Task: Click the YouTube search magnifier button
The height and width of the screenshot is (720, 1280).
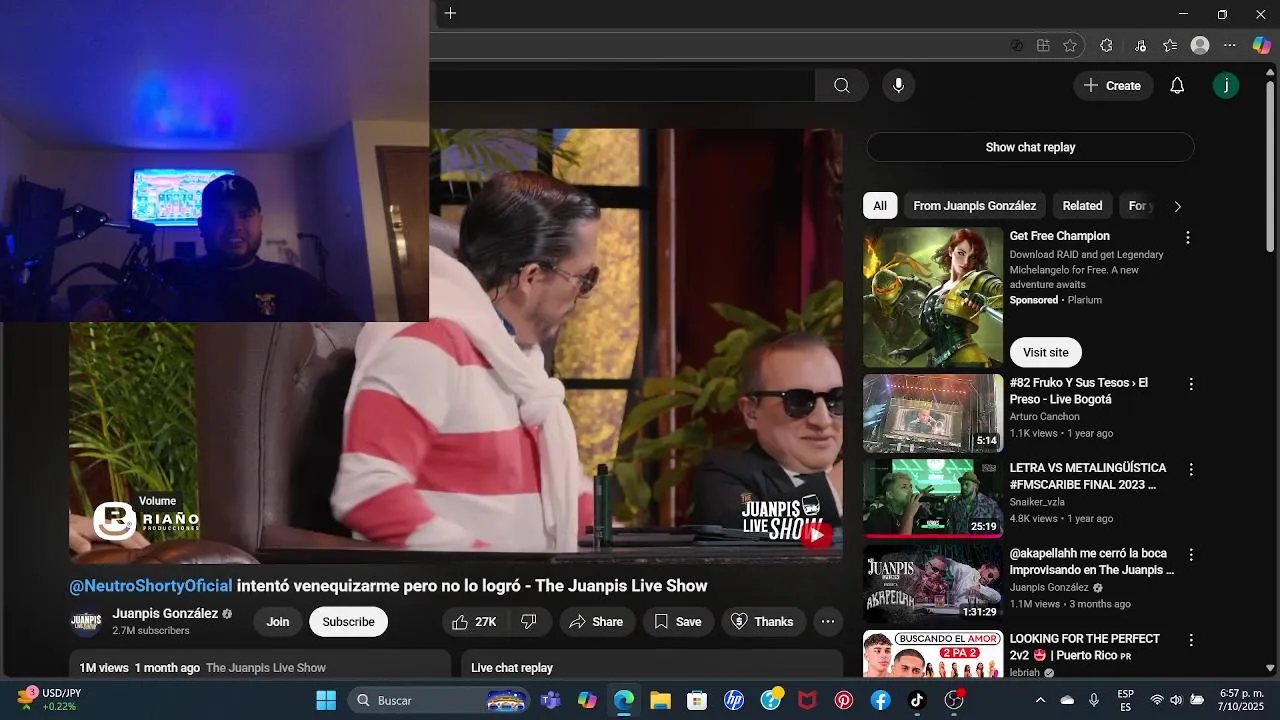Action: tap(842, 86)
